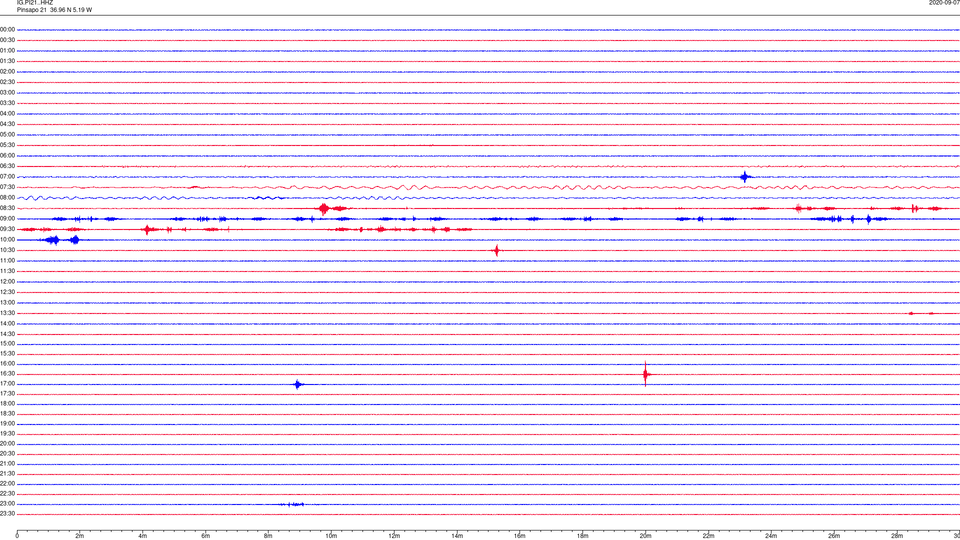This screenshot has height=540, width=960.
Task: Click the red spike on the 10:30 trace
Action: [x=497, y=250]
